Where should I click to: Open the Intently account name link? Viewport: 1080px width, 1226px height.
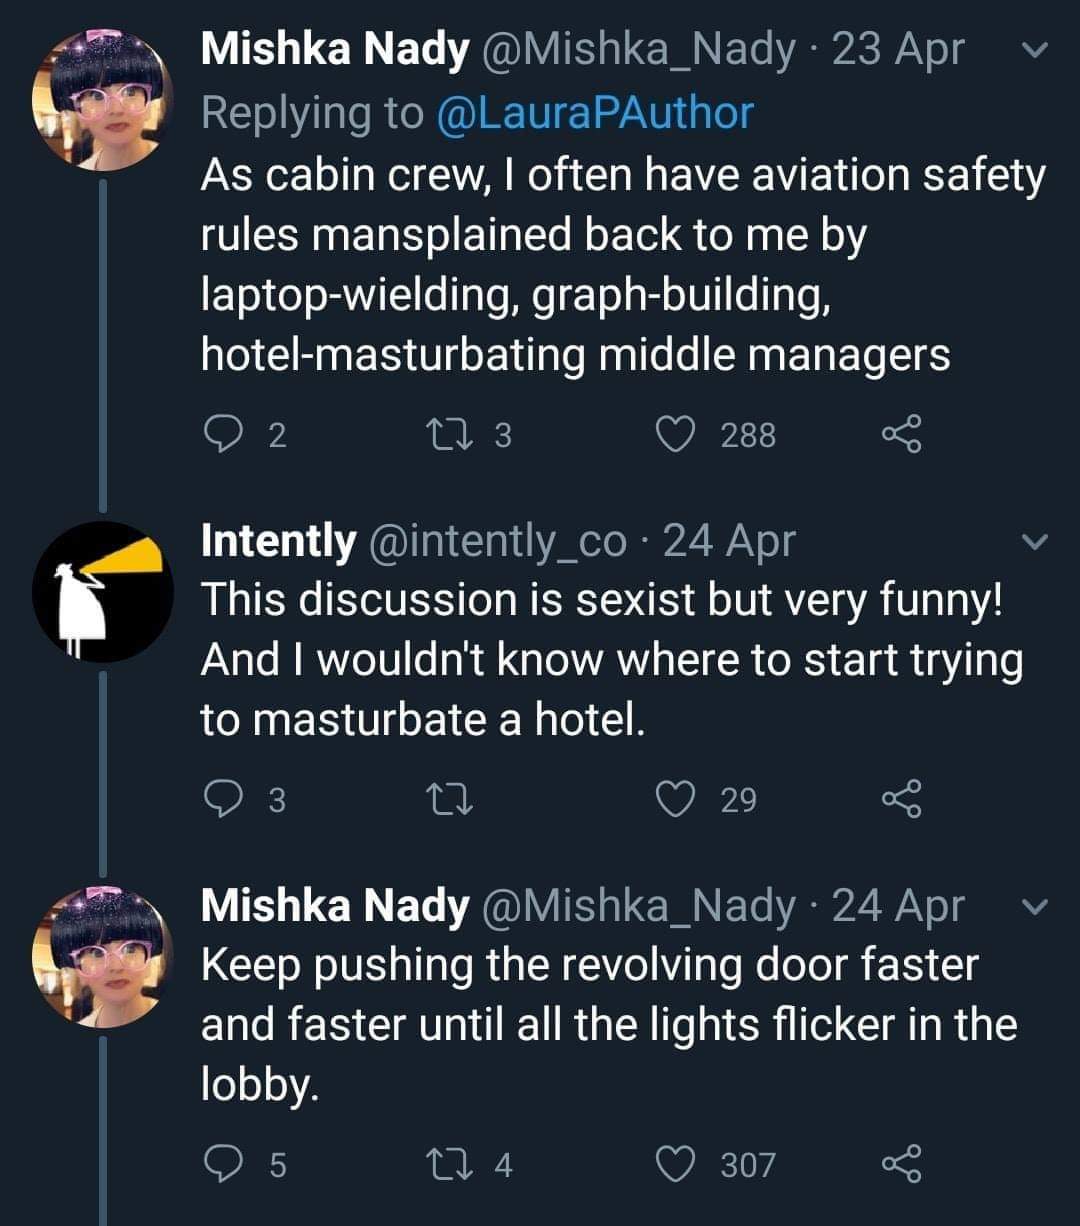(x=277, y=542)
